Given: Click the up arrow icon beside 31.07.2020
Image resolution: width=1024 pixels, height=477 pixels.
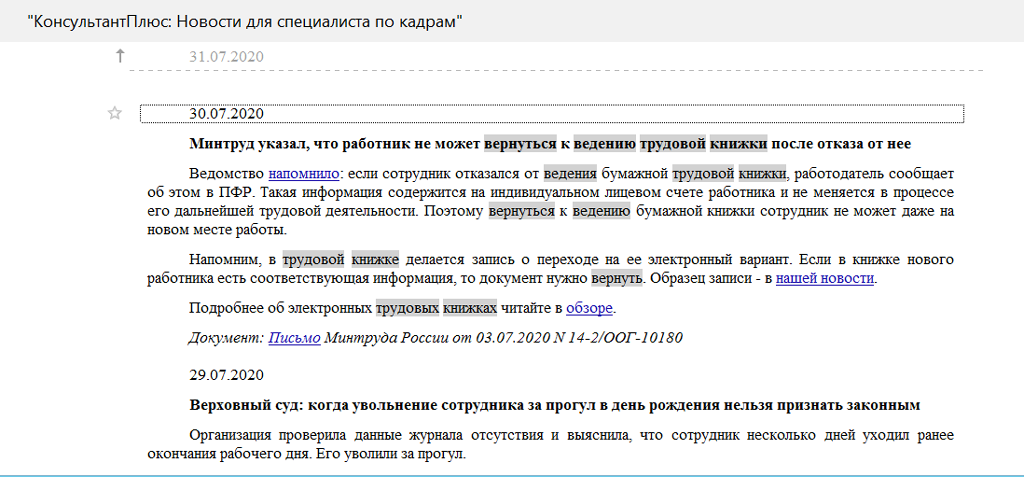Looking at the screenshot, I should (120, 56).
